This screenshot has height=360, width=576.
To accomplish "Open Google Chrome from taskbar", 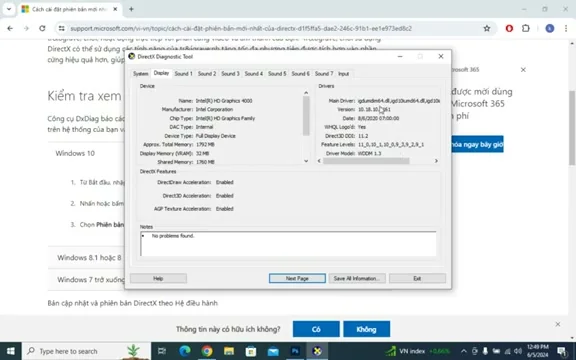I will click(207, 351).
